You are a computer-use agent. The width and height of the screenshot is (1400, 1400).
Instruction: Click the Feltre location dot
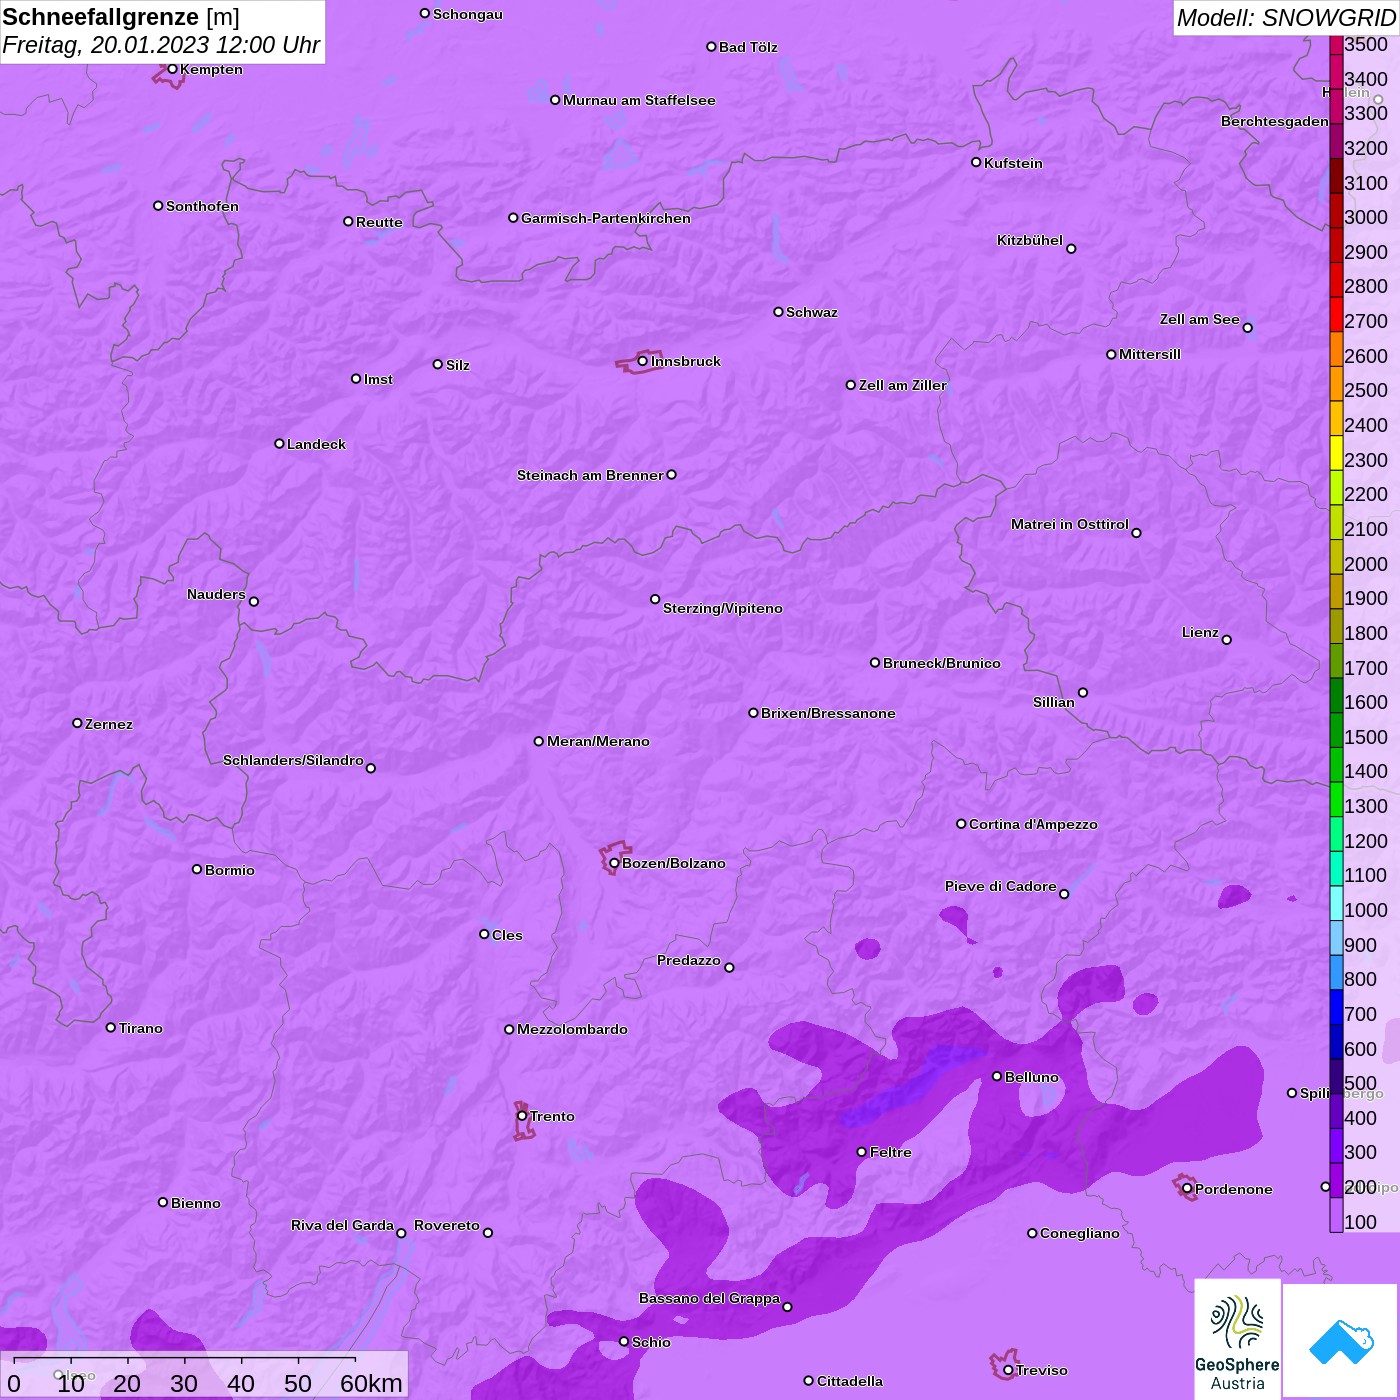862,1152
